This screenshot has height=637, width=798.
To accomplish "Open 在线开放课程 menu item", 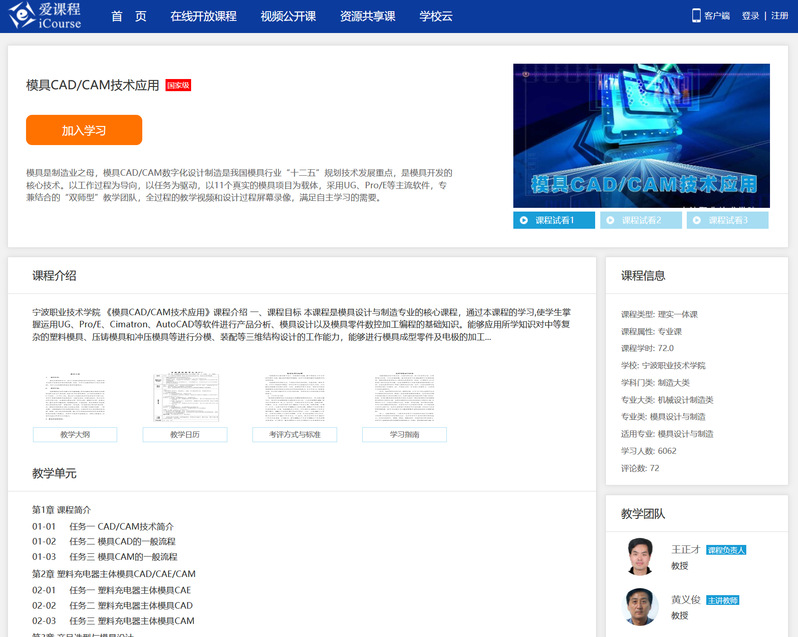I will pyautogui.click(x=203, y=16).
